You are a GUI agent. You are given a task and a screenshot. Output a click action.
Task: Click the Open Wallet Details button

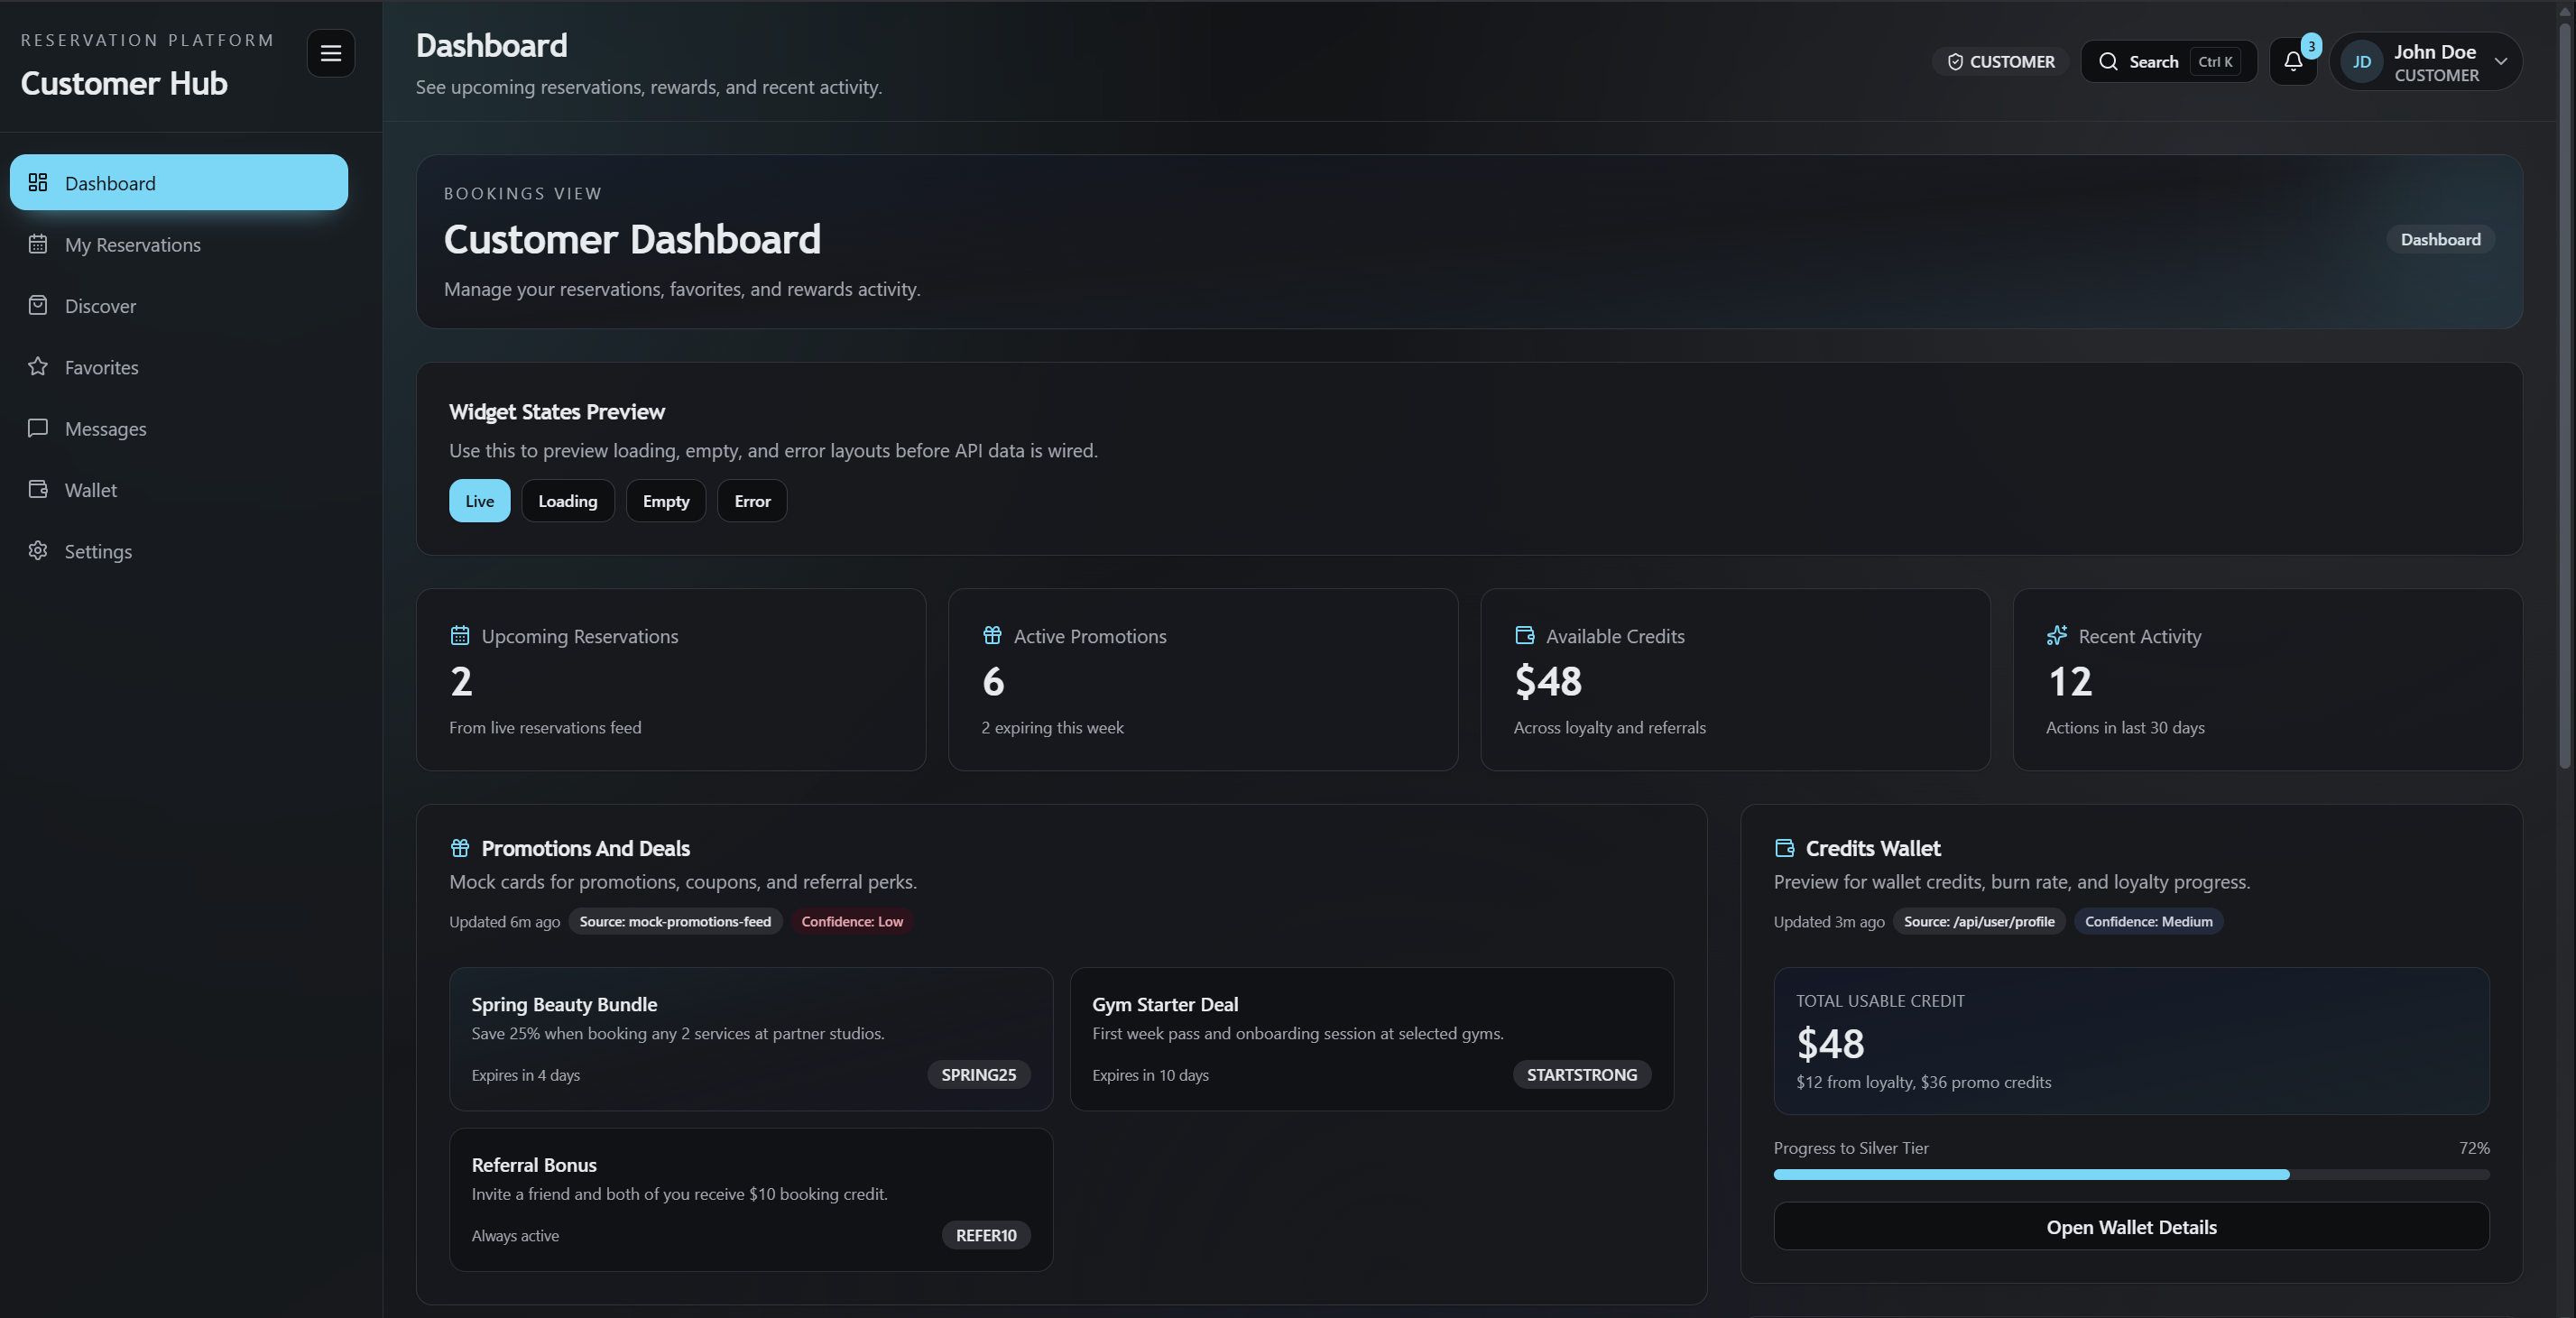pyautogui.click(x=2130, y=1227)
